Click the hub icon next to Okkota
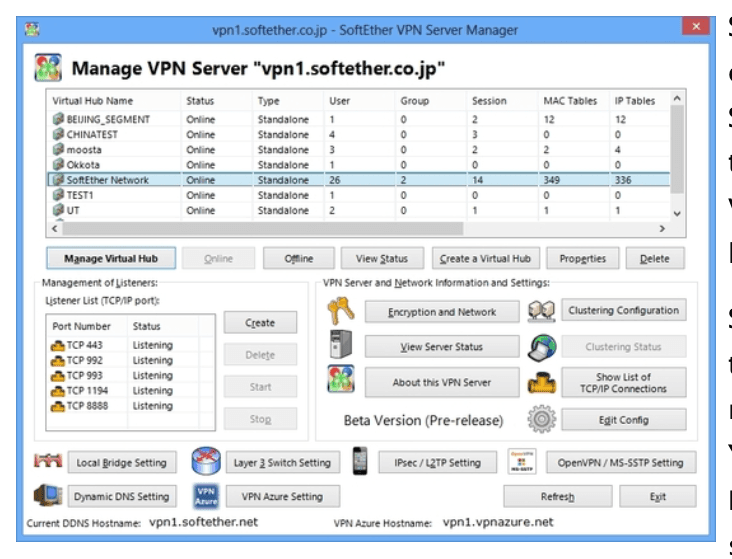The width and height of the screenshot is (732, 559). pyautogui.click(x=58, y=164)
